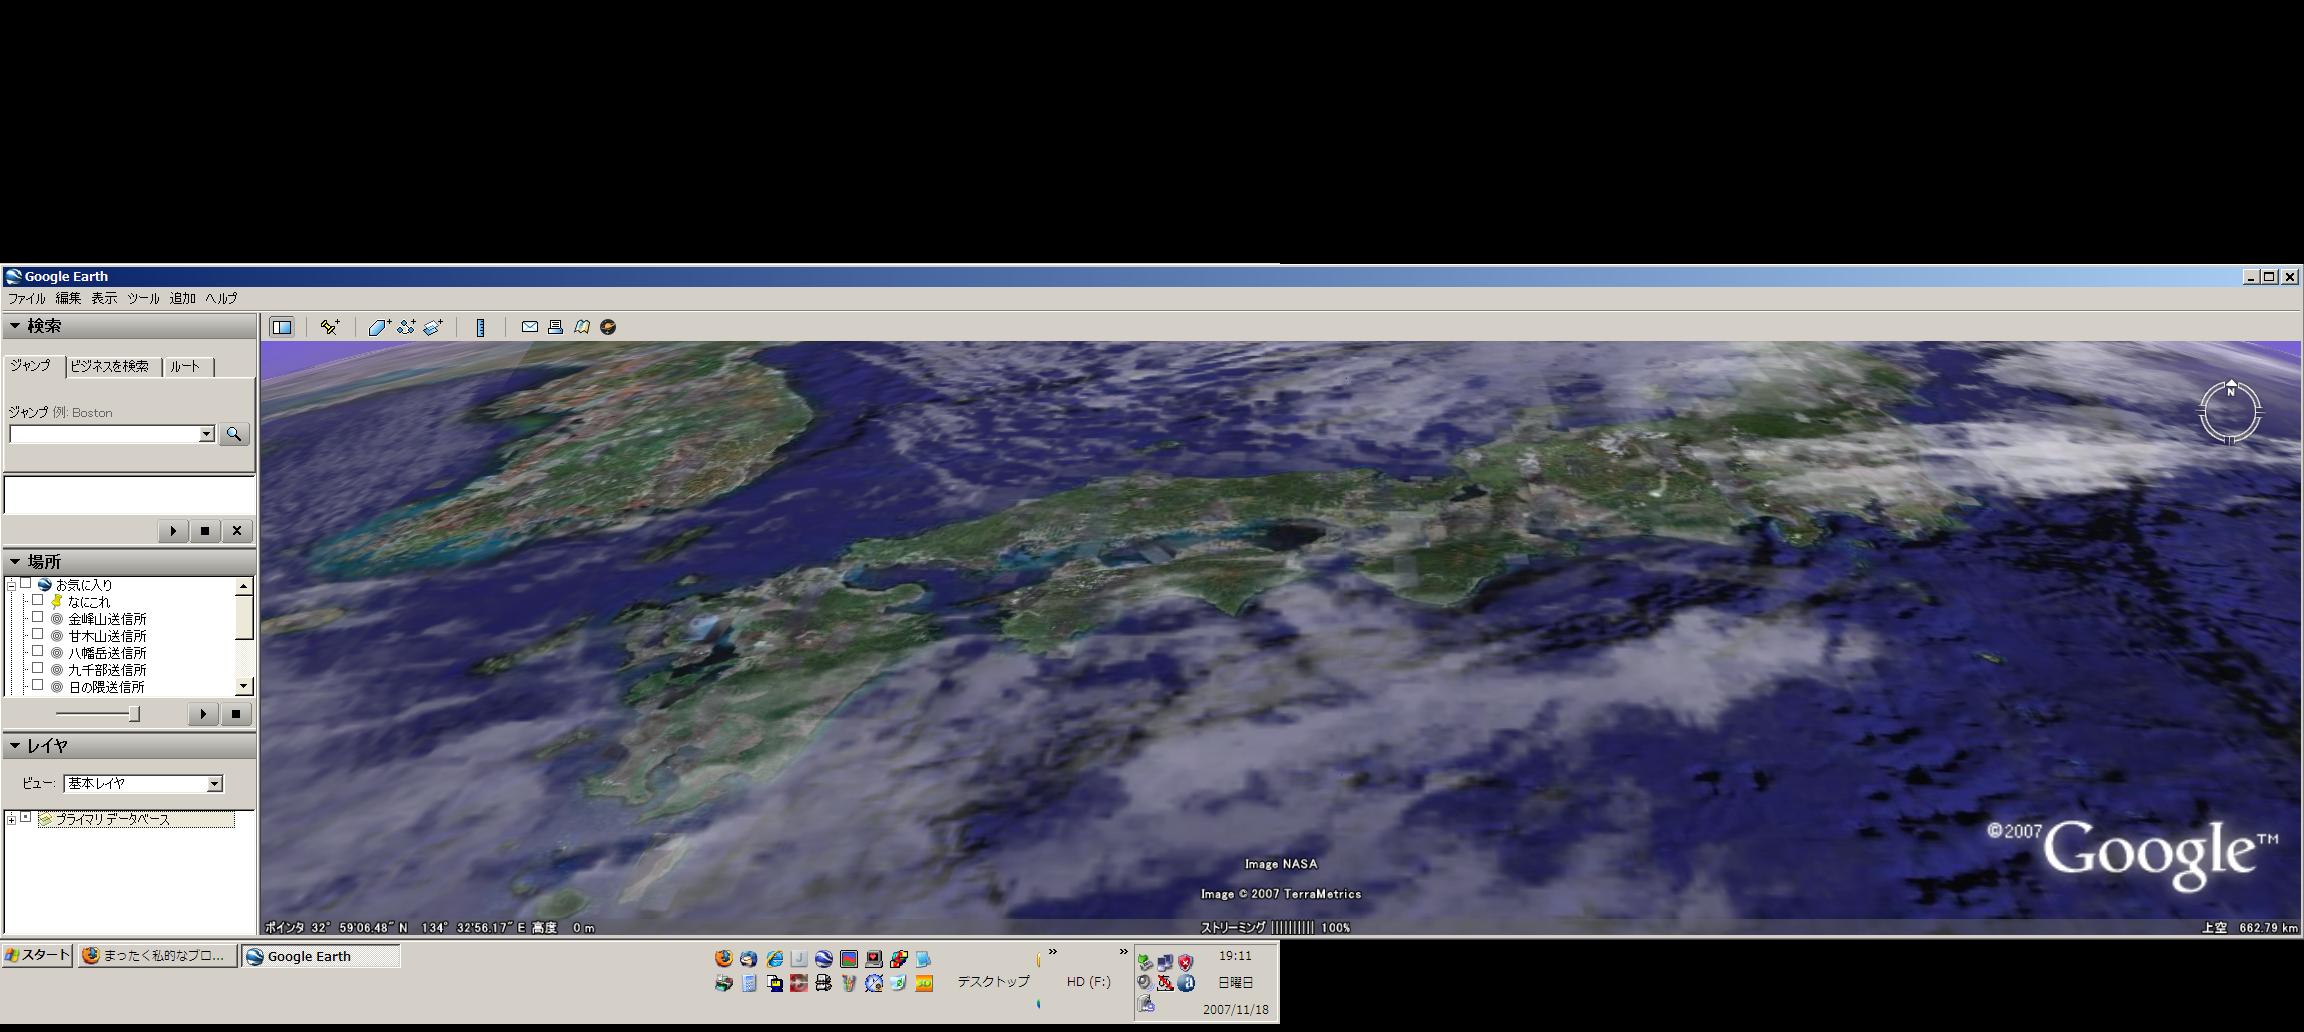Open the 編集 menu
The width and height of the screenshot is (2304, 1032).
[x=68, y=298]
